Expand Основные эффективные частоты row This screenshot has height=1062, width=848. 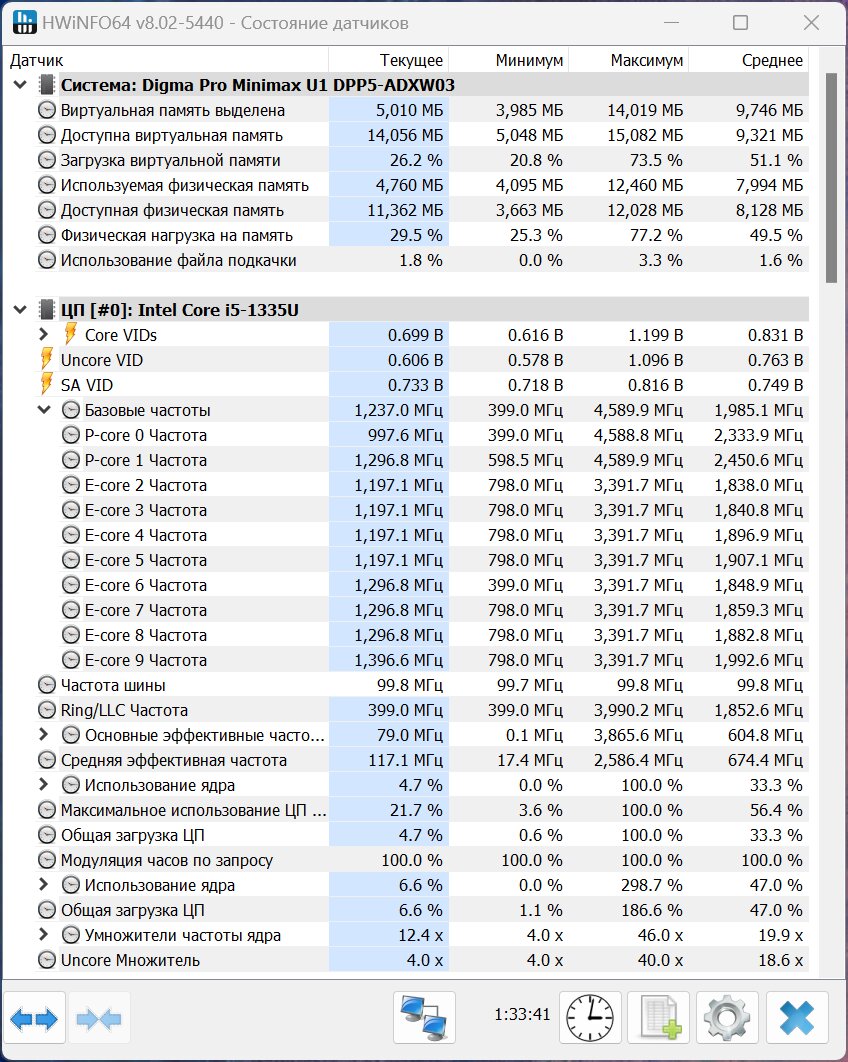click(x=44, y=734)
